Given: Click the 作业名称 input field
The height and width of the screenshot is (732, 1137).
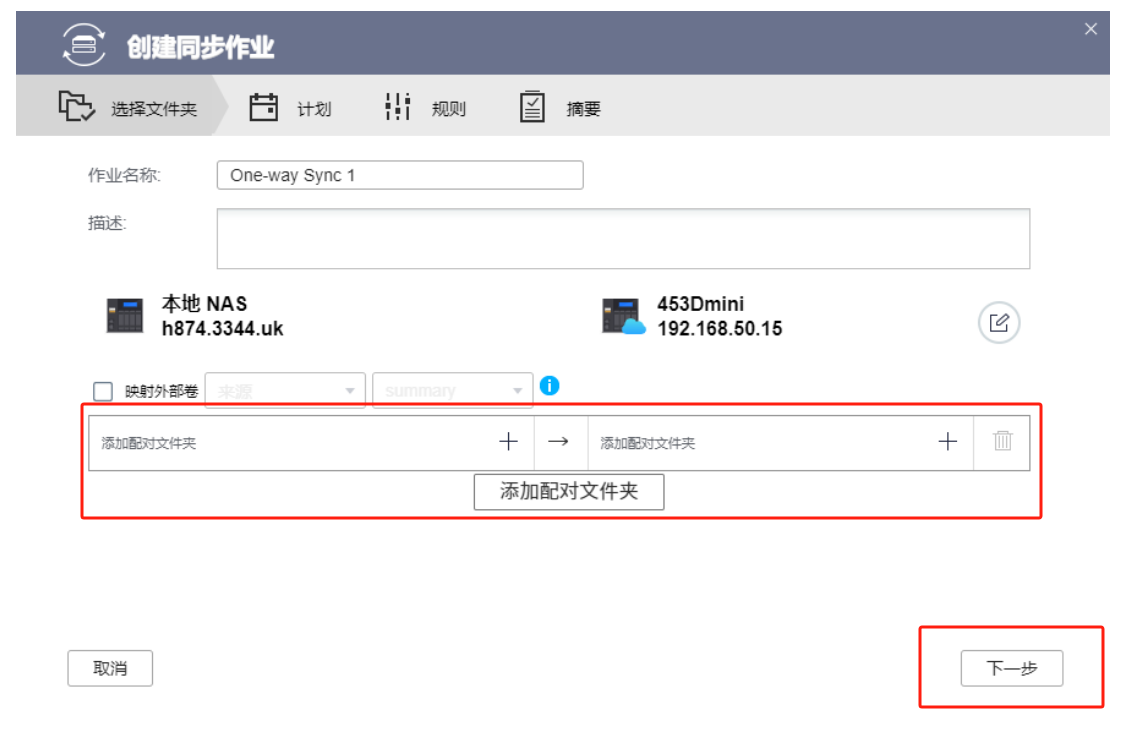Looking at the screenshot, I should coord(399,175).
